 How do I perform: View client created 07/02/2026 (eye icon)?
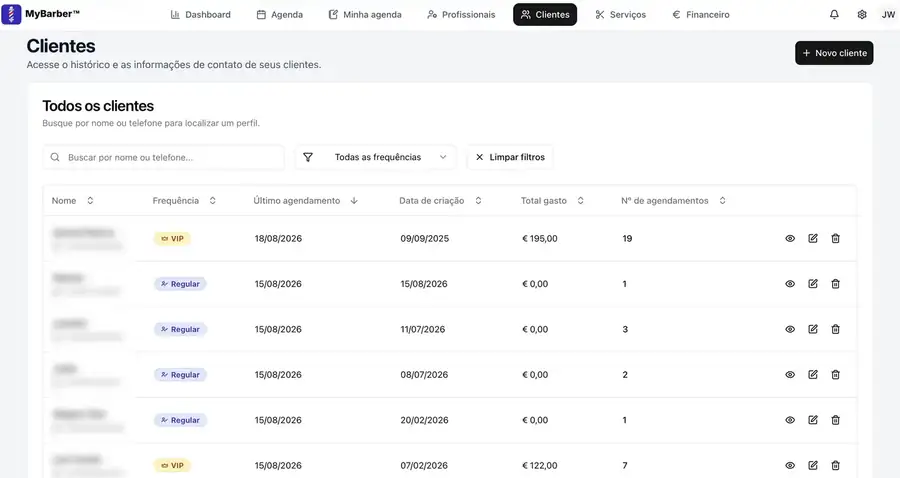[x=790, y=465]
